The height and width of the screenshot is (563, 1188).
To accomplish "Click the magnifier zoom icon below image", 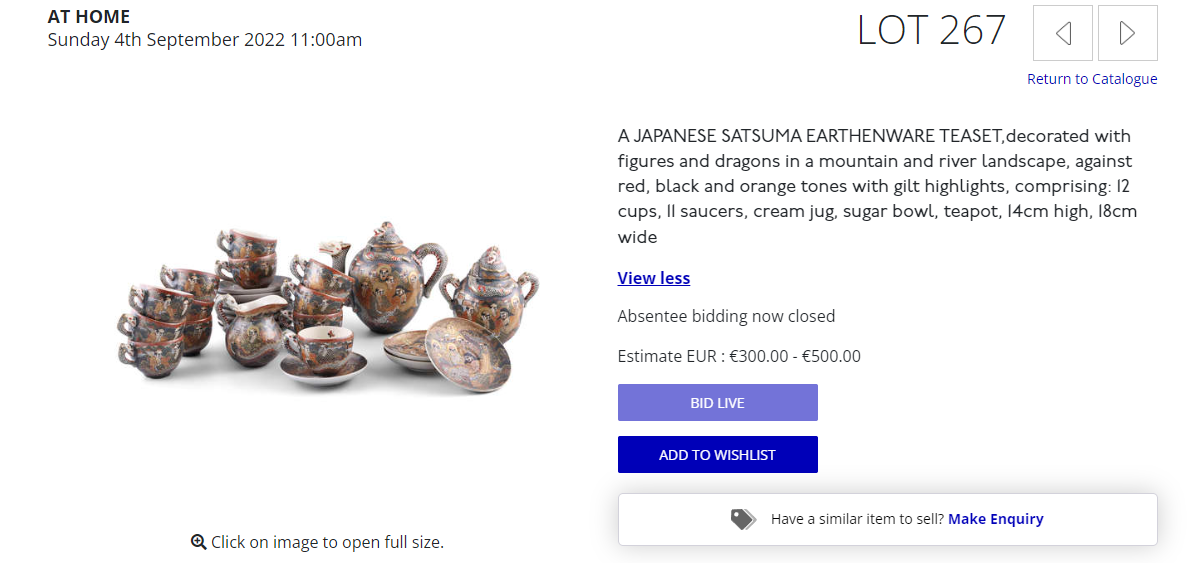I will tap(198, 542).
